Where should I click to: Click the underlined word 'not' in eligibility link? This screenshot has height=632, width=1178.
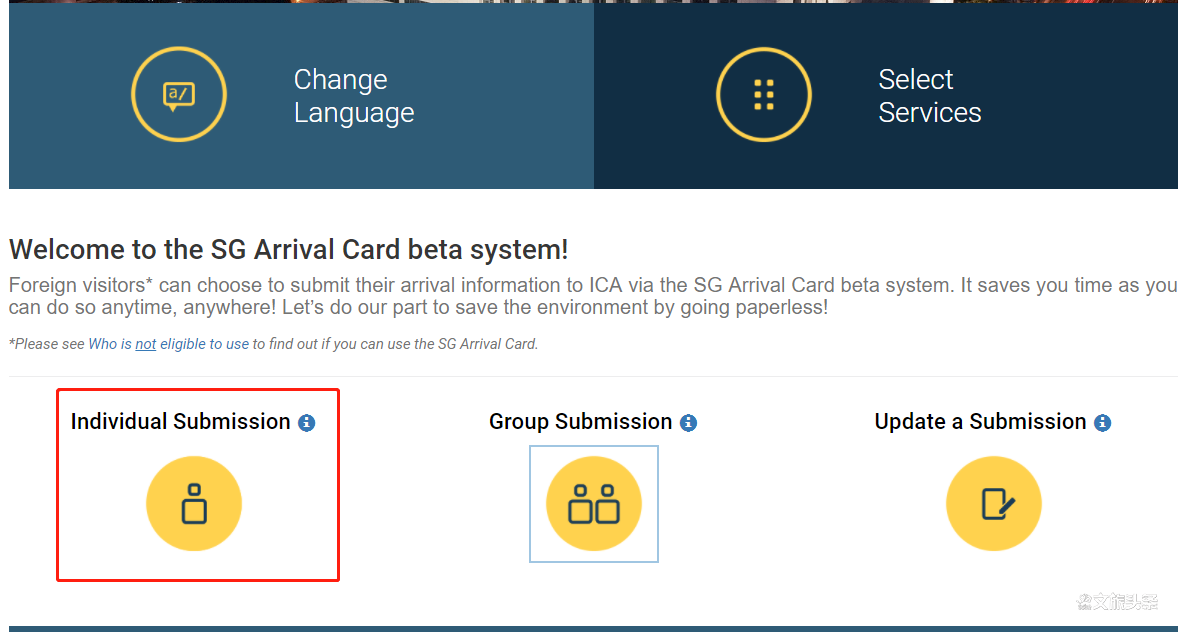146,344
